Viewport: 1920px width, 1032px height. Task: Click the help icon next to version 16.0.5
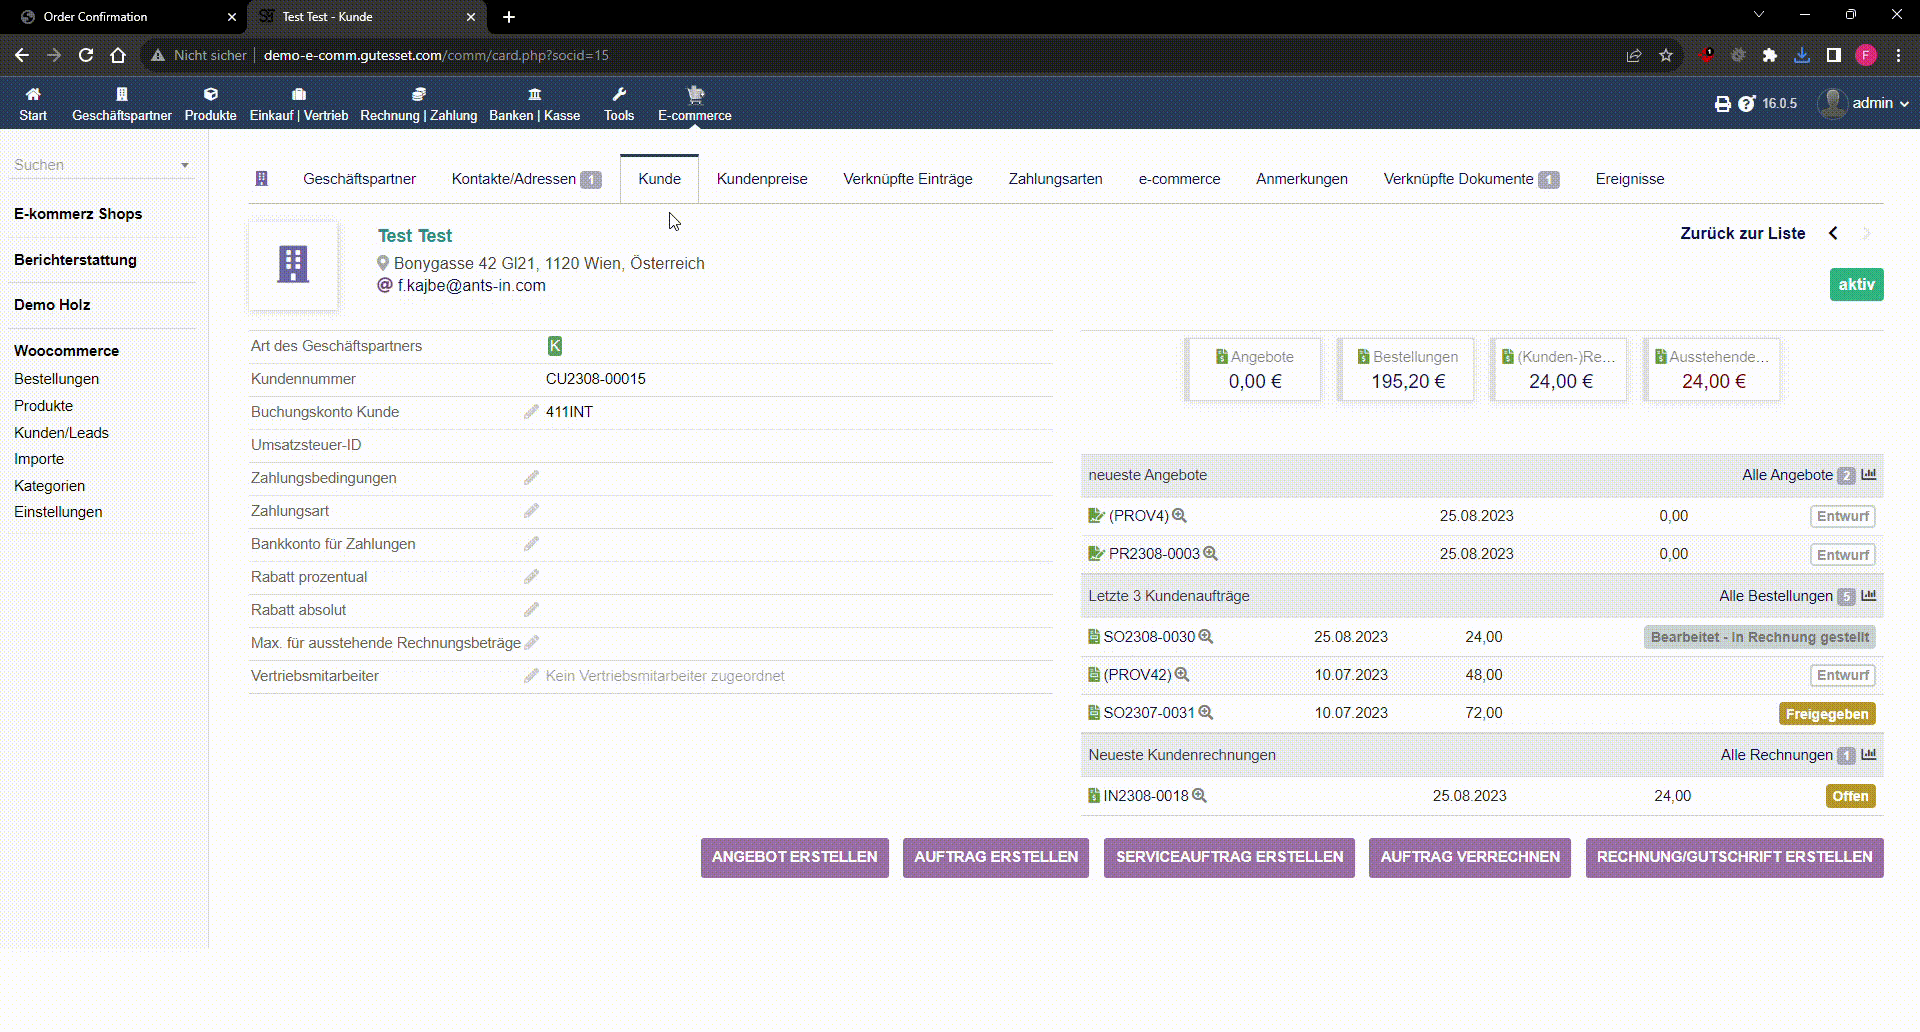pos(1747,104)
